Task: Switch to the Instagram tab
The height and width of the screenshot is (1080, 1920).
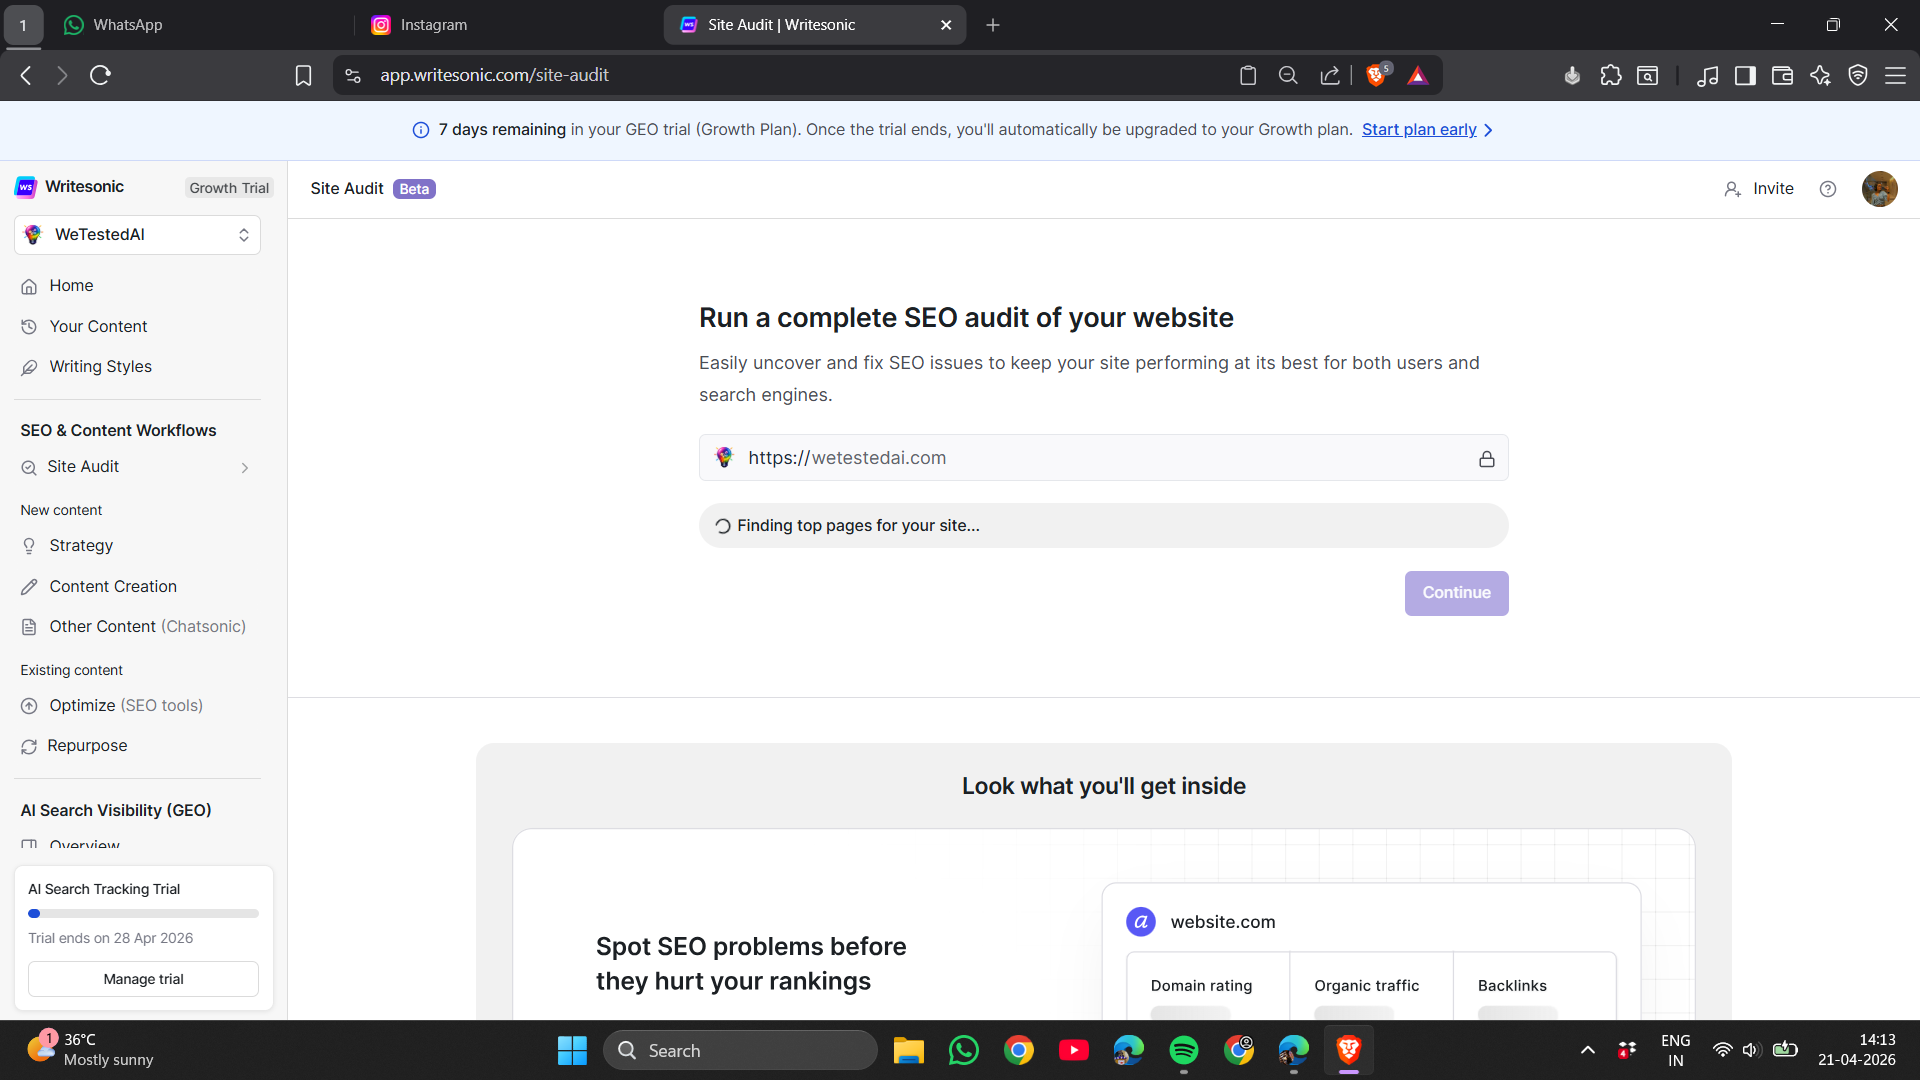Action: 433,25
